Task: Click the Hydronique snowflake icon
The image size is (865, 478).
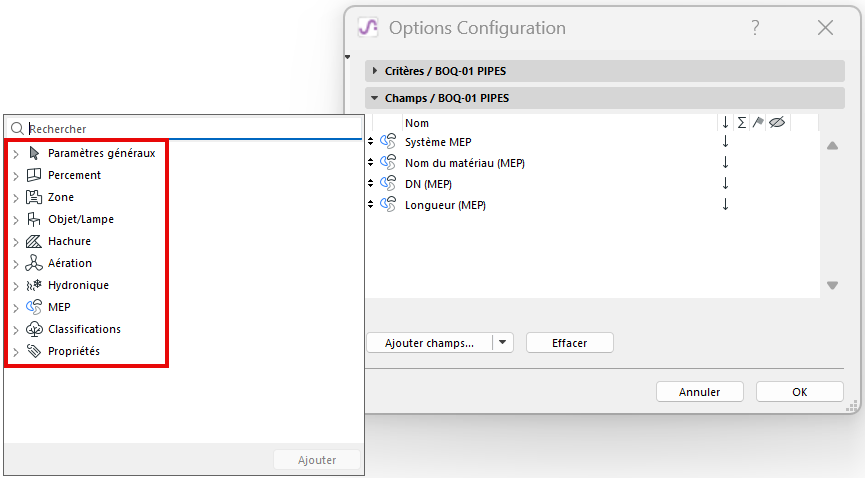Action: [x=34, y=285]
